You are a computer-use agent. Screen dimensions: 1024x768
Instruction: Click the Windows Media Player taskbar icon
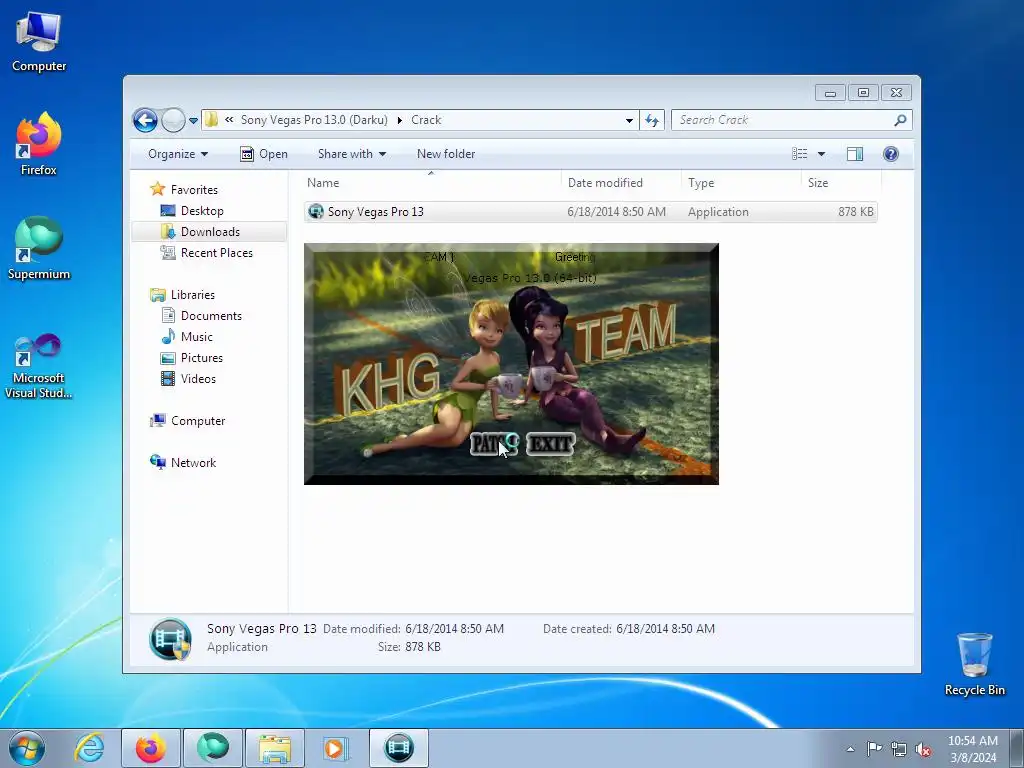[x=336, y=748]
